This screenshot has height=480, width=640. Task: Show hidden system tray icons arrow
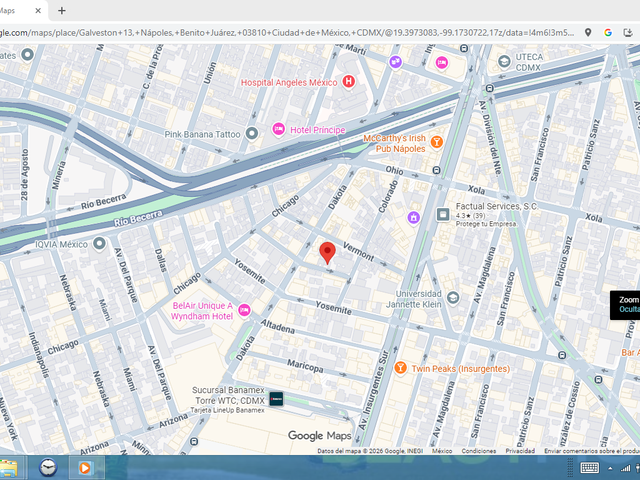tap(610, 468)
